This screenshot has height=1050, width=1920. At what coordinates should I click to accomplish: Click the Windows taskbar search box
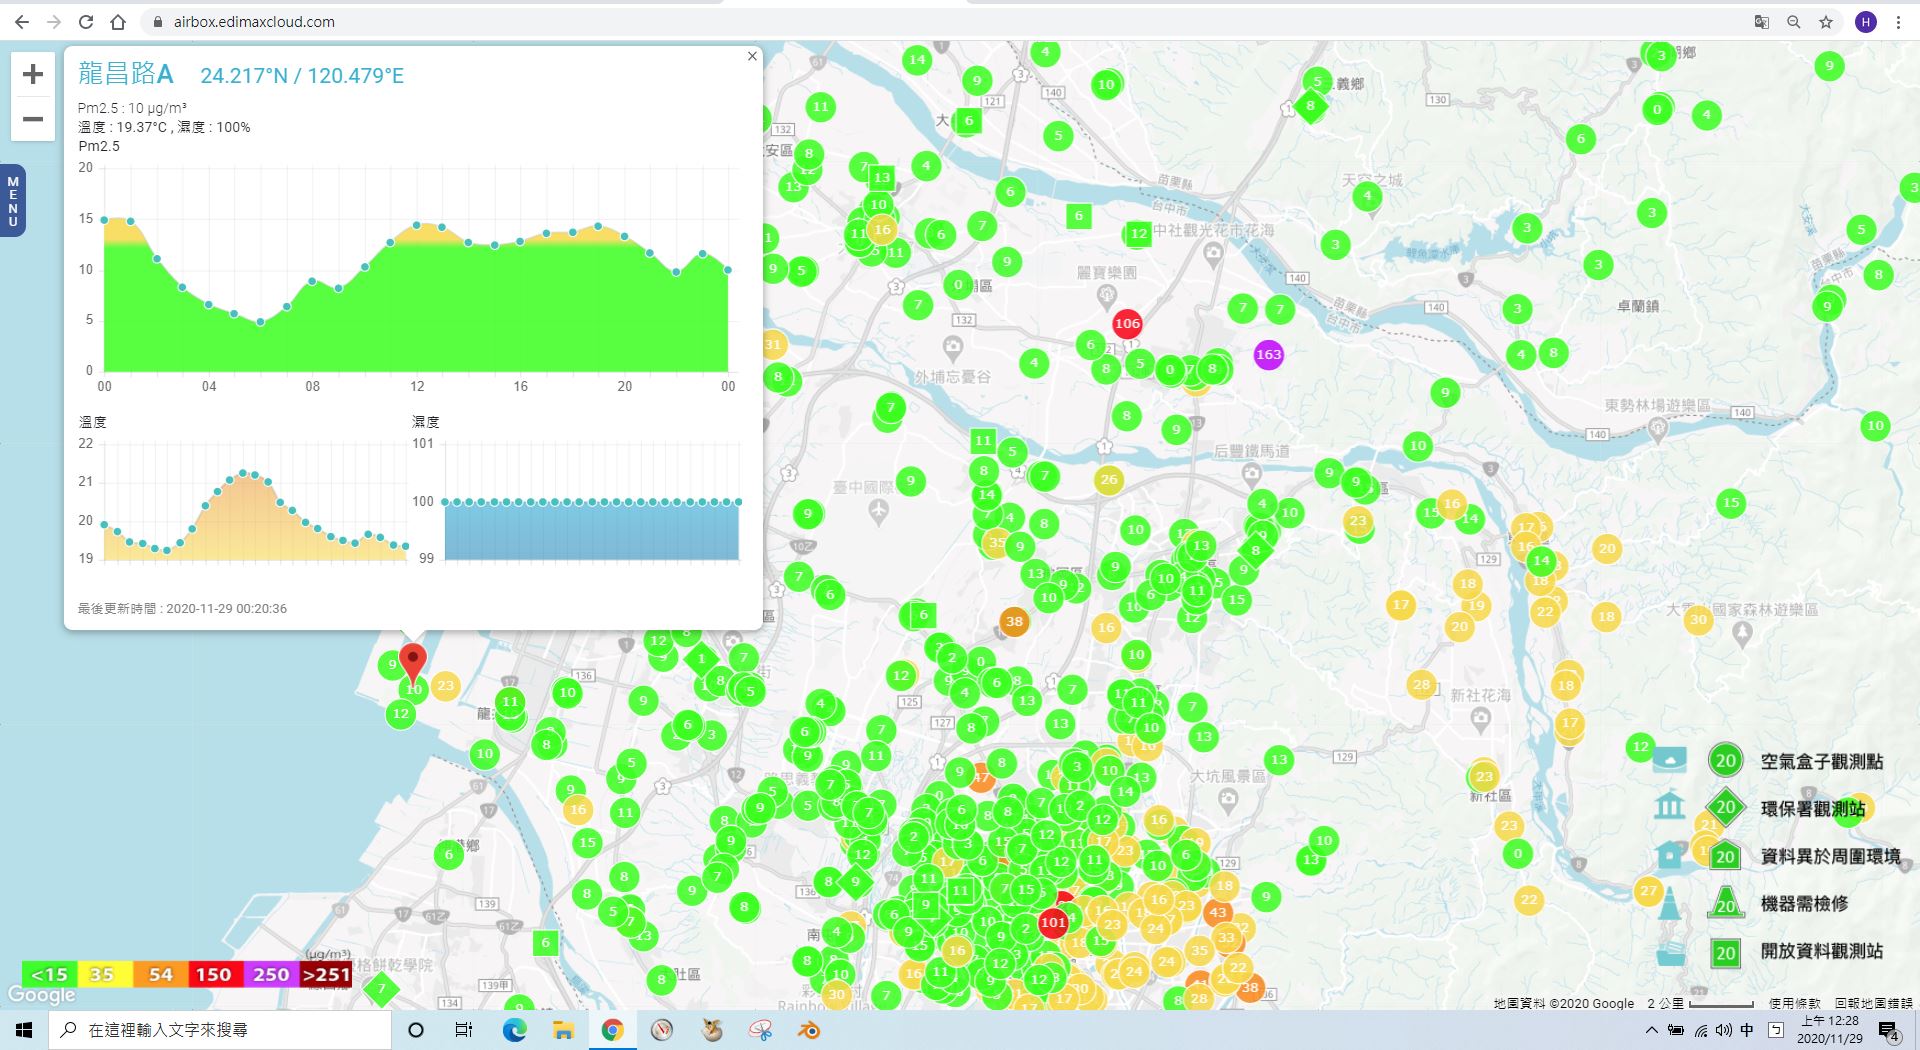(x=220, y=1029)
